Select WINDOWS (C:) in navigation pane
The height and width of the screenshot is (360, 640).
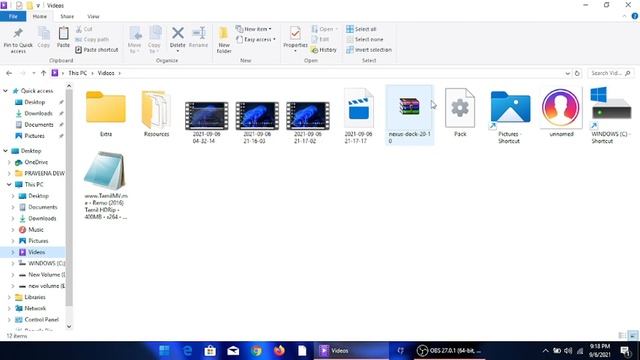tap(46, 263)
